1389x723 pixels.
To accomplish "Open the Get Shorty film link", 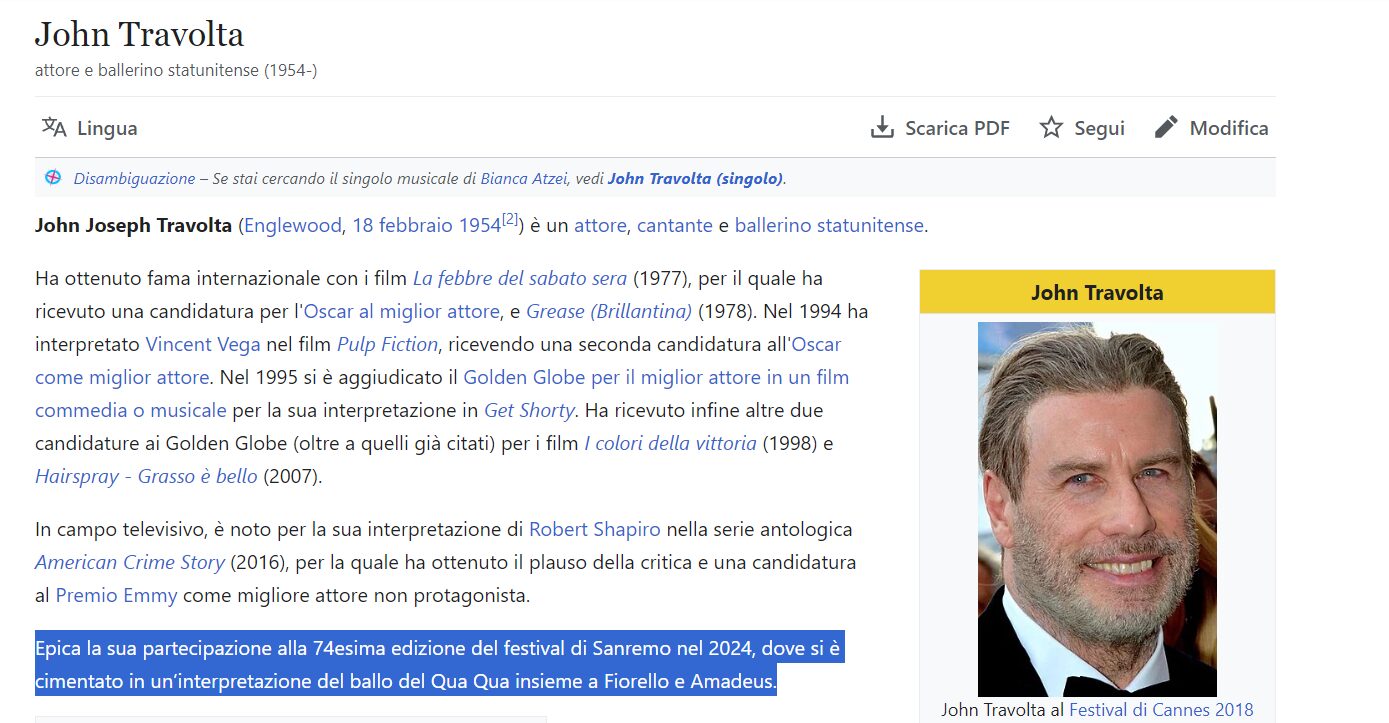I will click(x=529, y=410).
